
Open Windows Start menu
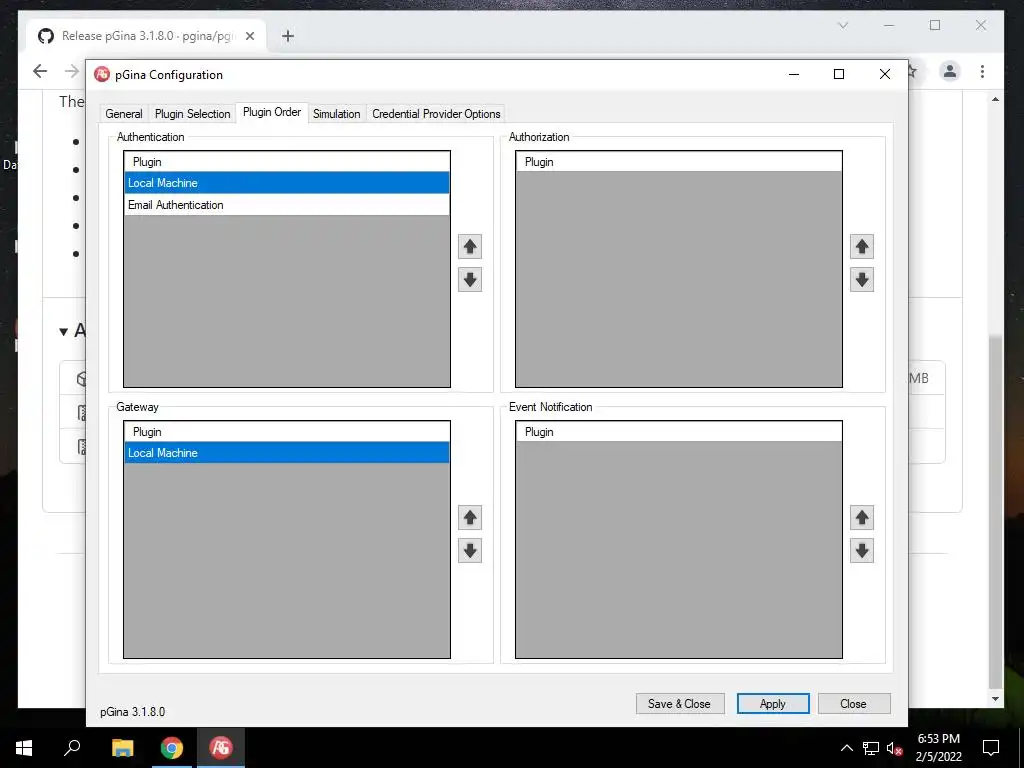tap(24, 747)
